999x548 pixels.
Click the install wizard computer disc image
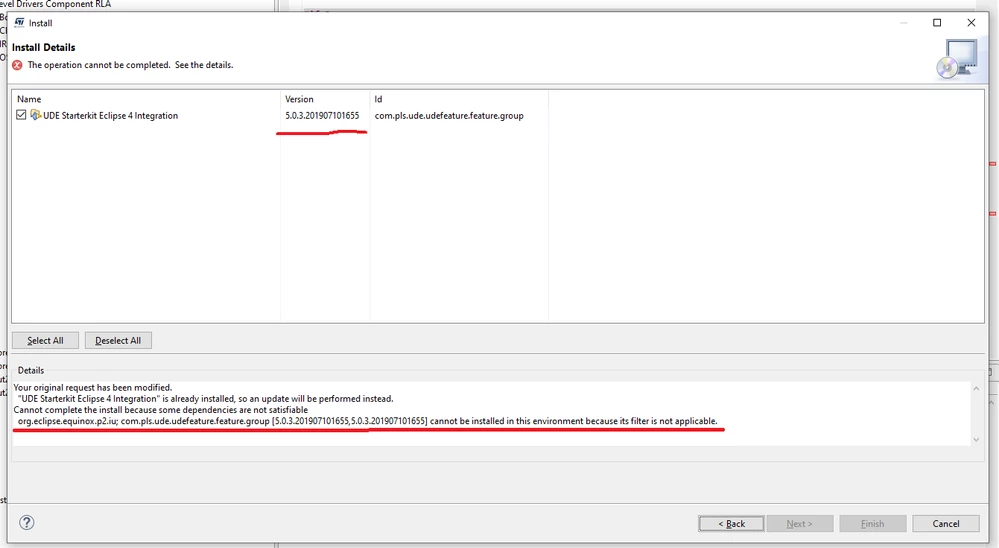957,59
